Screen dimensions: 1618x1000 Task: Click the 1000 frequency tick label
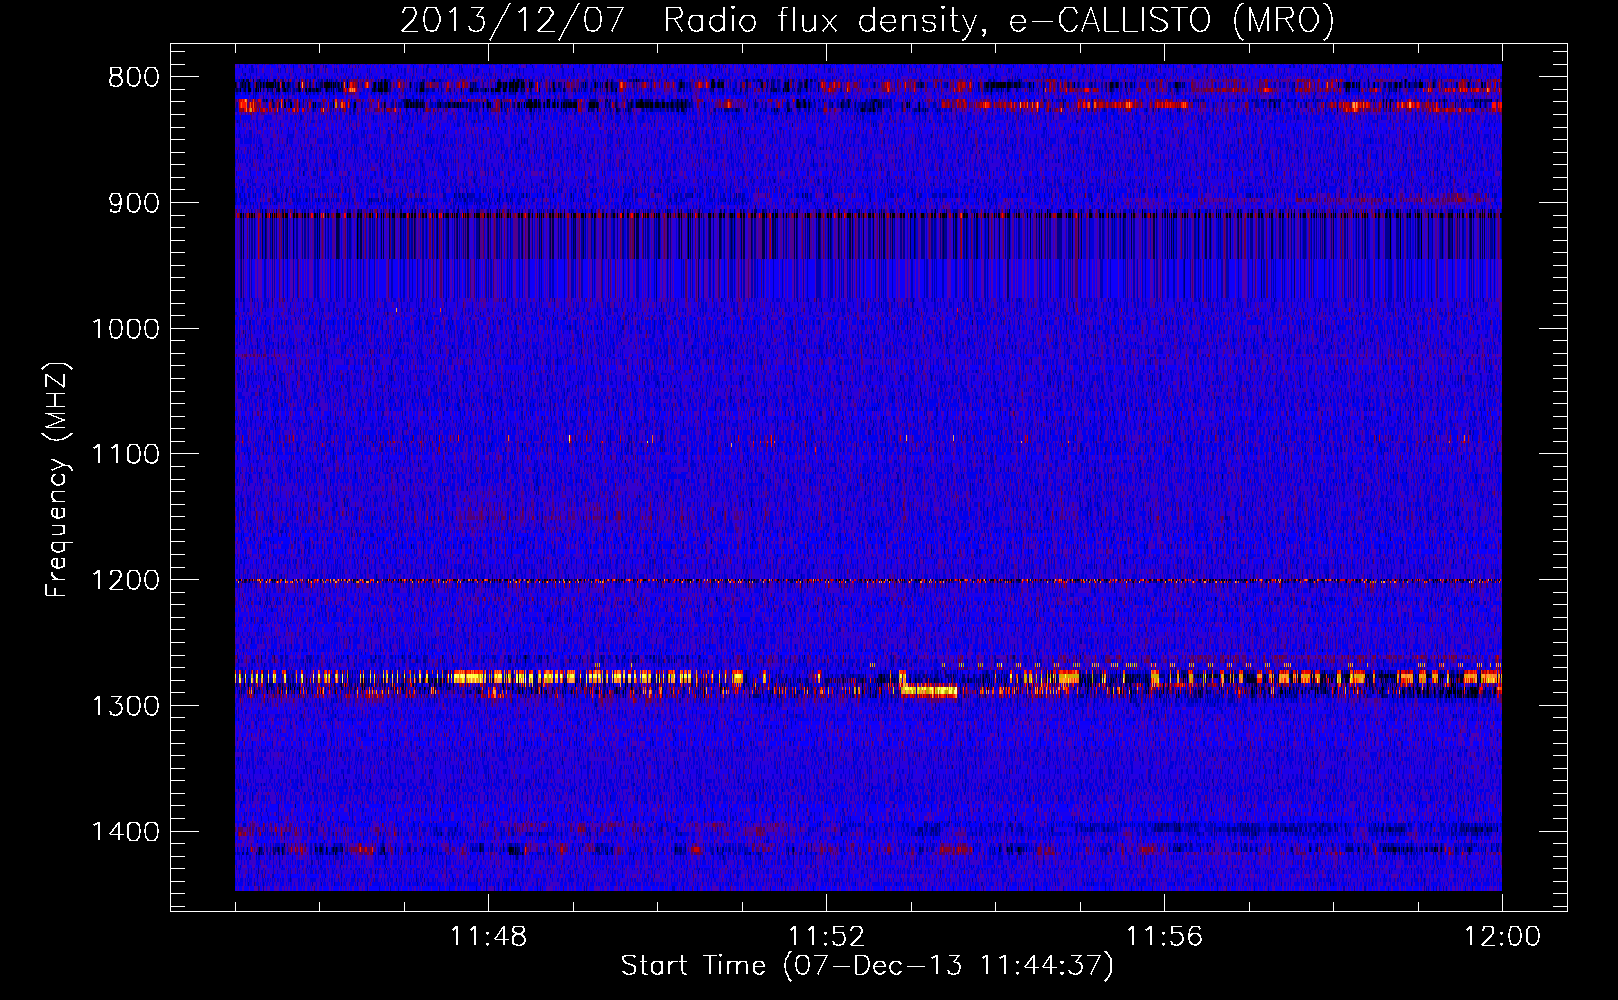tap(125, 329)
